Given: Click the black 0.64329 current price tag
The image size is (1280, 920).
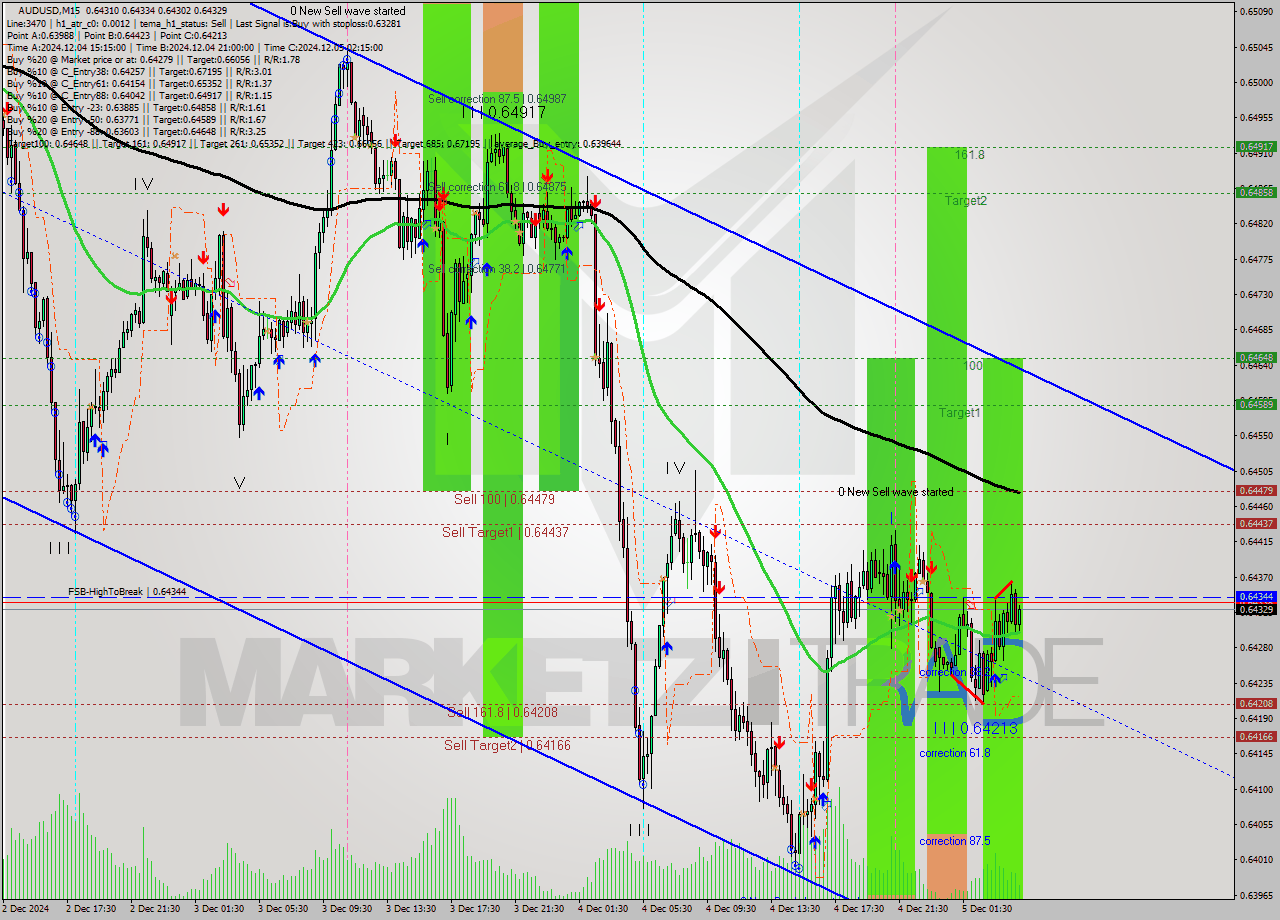Looking at the screenshot, I should pos(1256,609).
